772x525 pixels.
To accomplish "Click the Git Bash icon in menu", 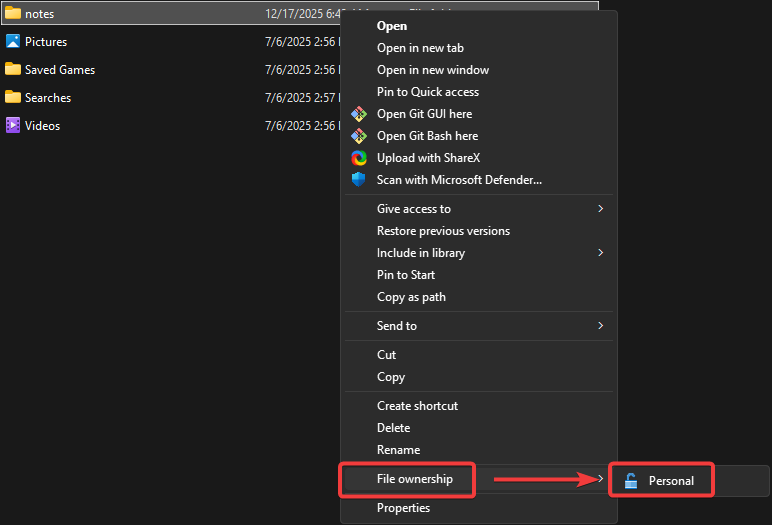I will tap(359, 136).
